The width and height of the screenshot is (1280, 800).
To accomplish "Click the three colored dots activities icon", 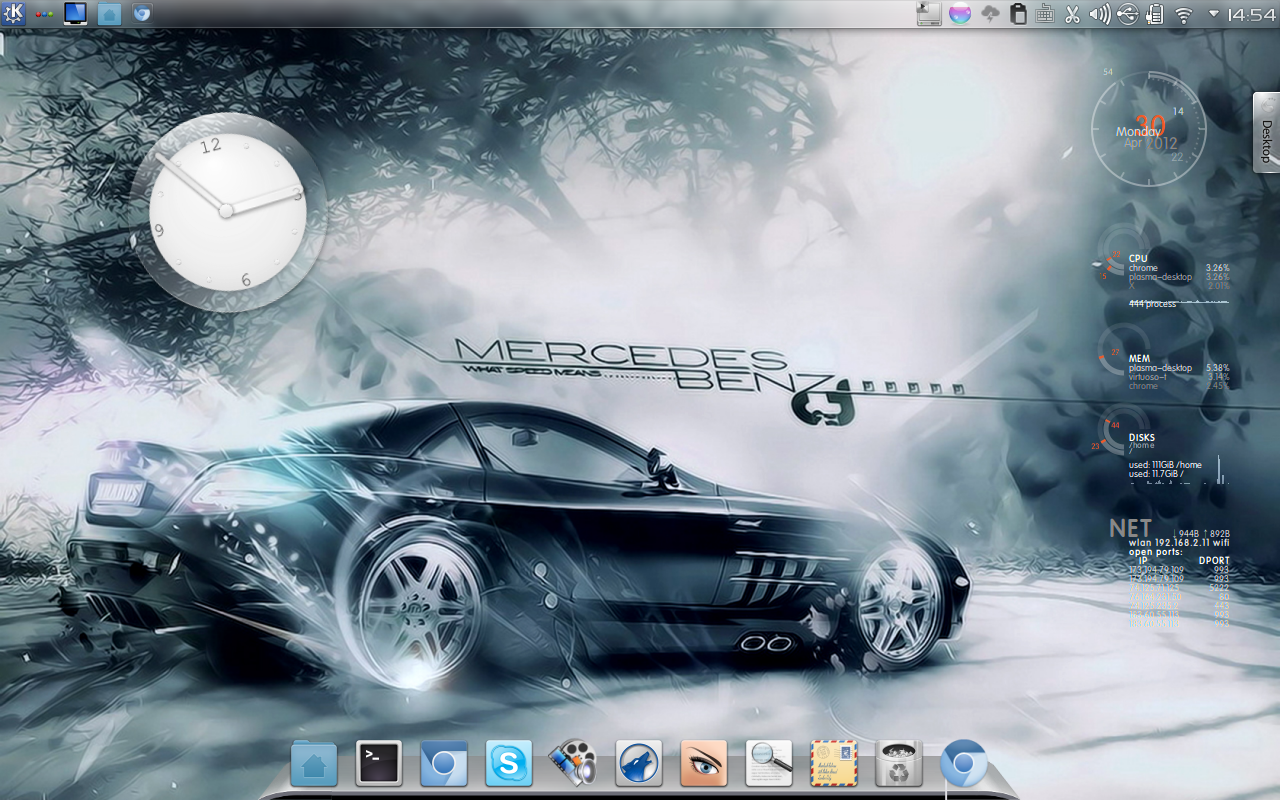I will click(44, 14).
